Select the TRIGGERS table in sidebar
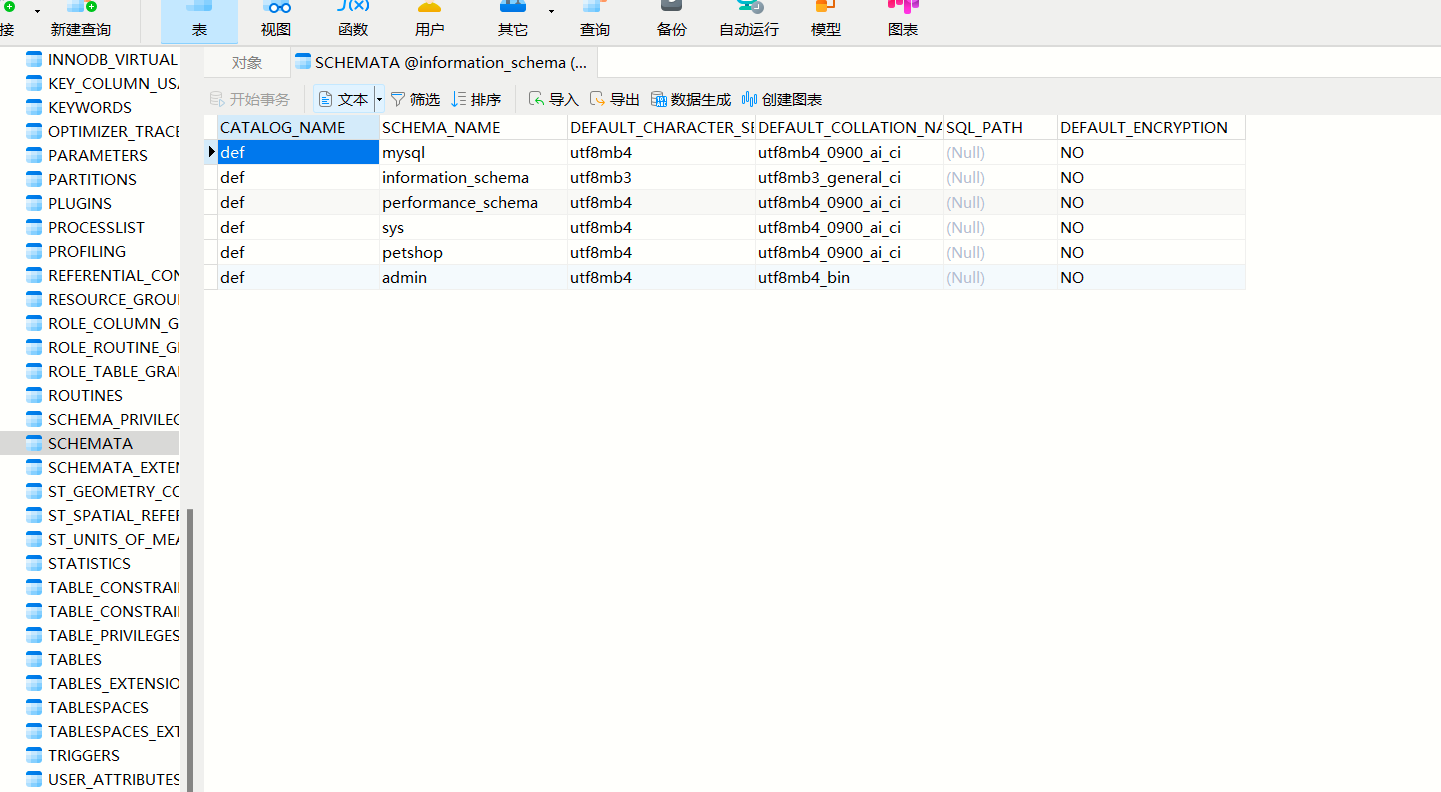 84,755
